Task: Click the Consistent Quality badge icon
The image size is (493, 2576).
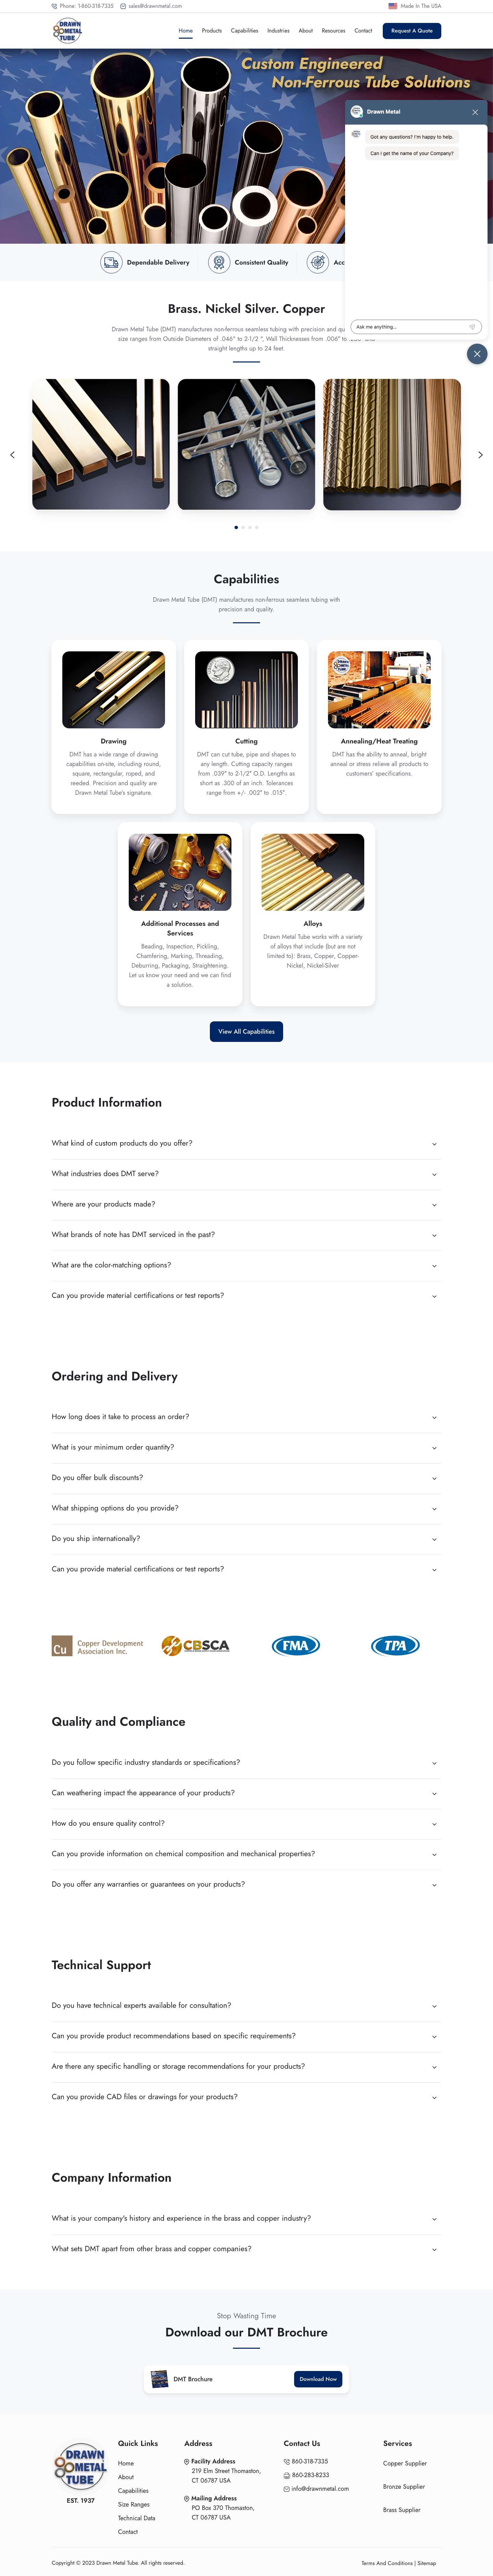Action: (218, 262)
